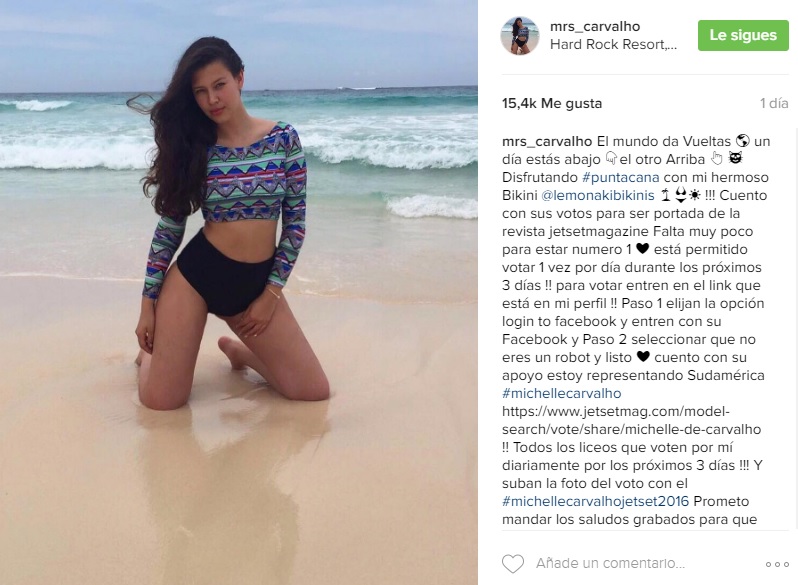Open the #michellecarvalhojetset2016 hashtag
The image size is (798, 585).
[x=595, y=501]
